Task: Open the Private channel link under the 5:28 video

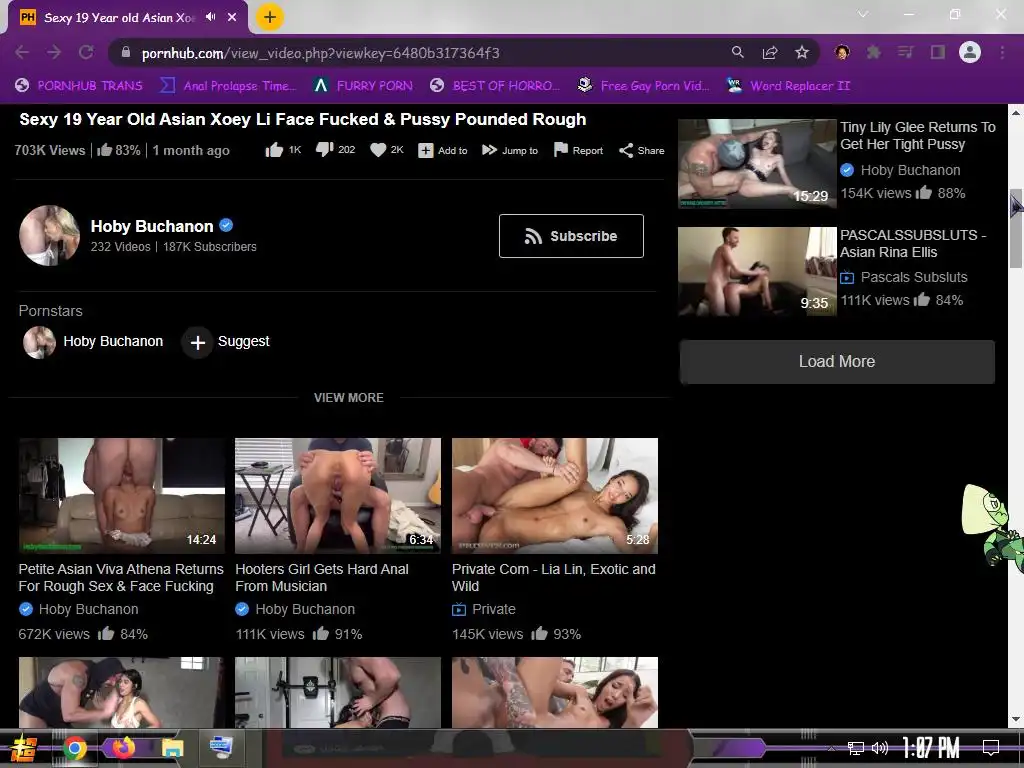Action: coord(494,609)
